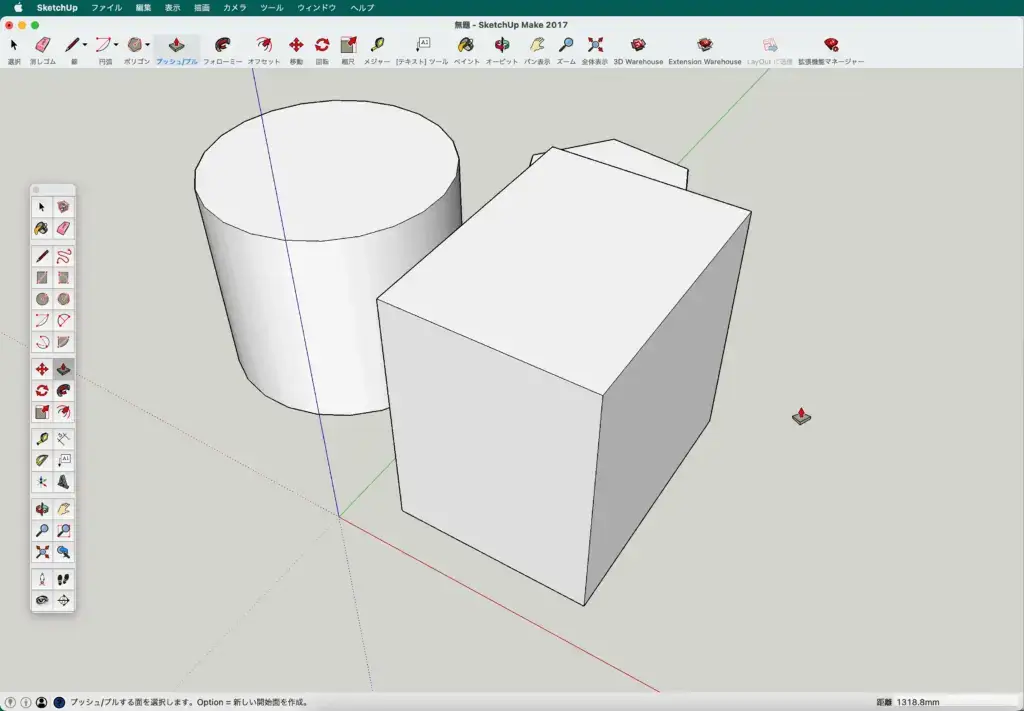Select the pie arc tool in palette

click(x=63, y=341)
